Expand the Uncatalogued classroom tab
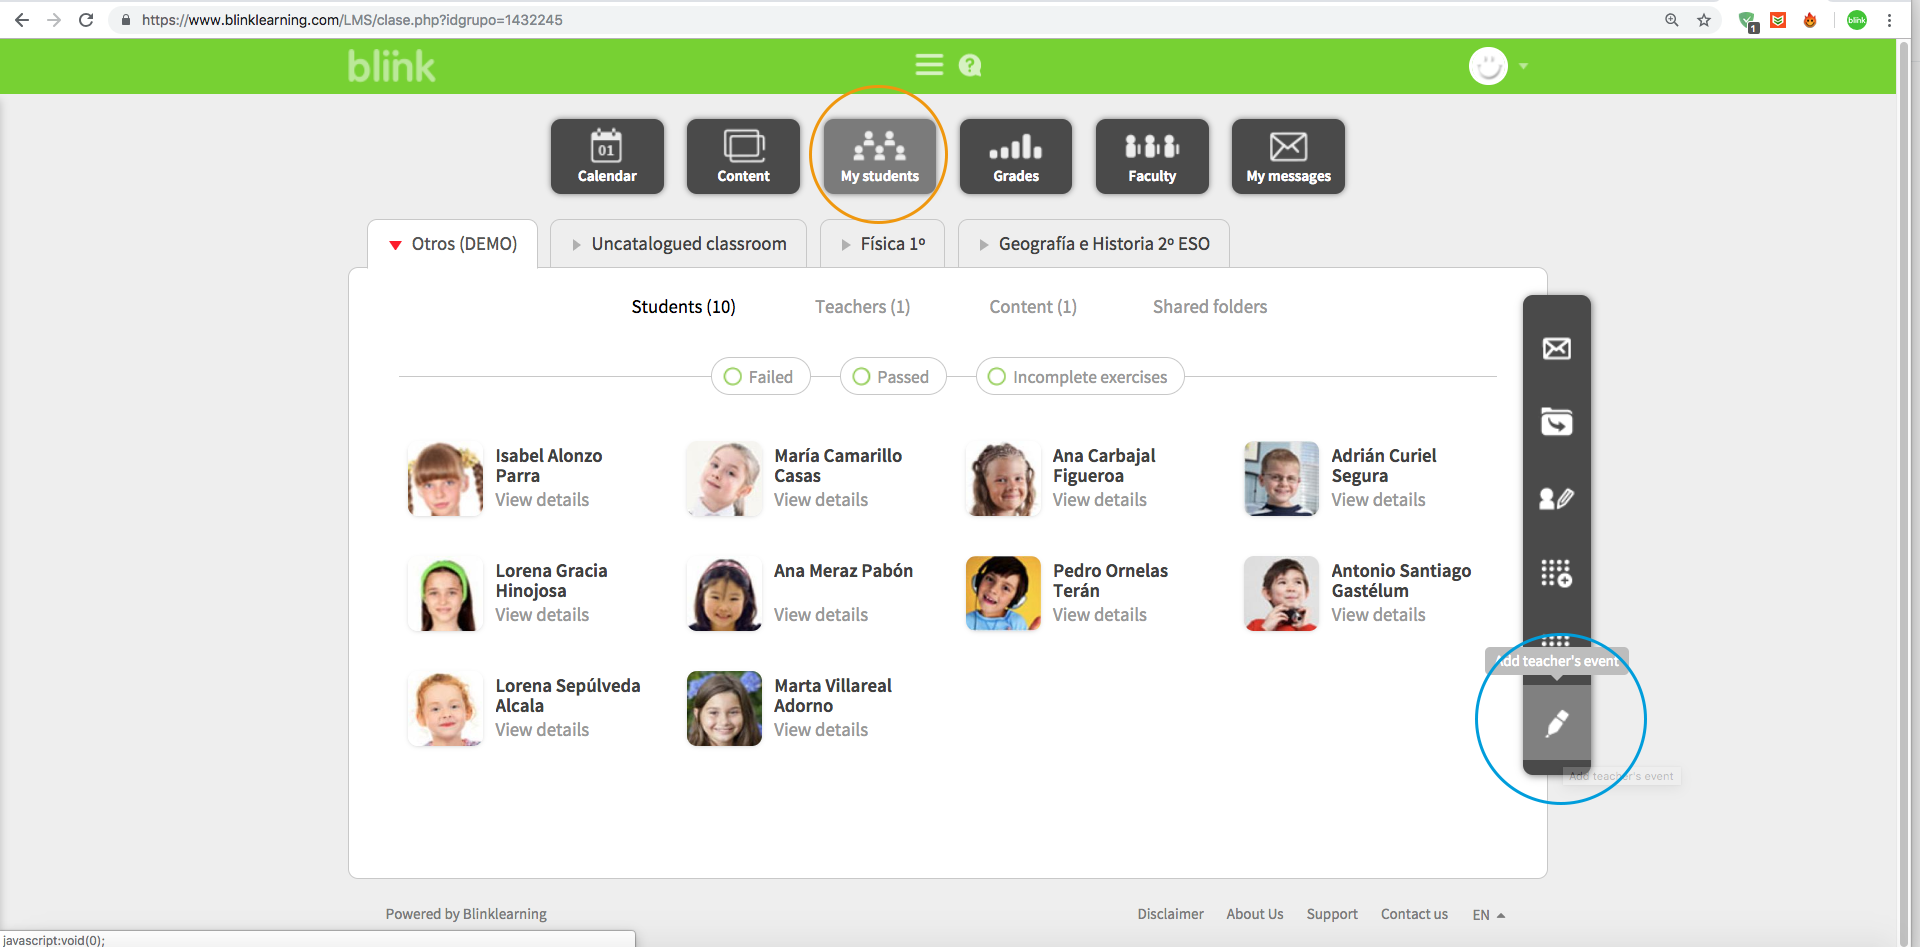The height and width of the screenshot is (947, 1920). [x=678, y=244]
